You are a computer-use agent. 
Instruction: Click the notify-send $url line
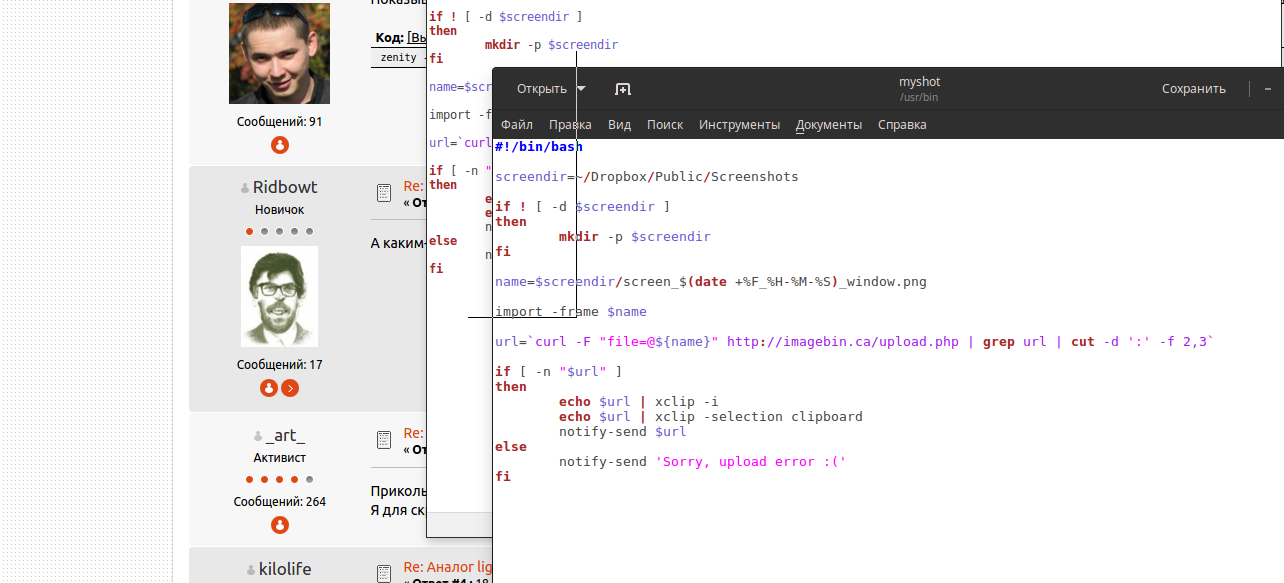(x=623, y=432)
